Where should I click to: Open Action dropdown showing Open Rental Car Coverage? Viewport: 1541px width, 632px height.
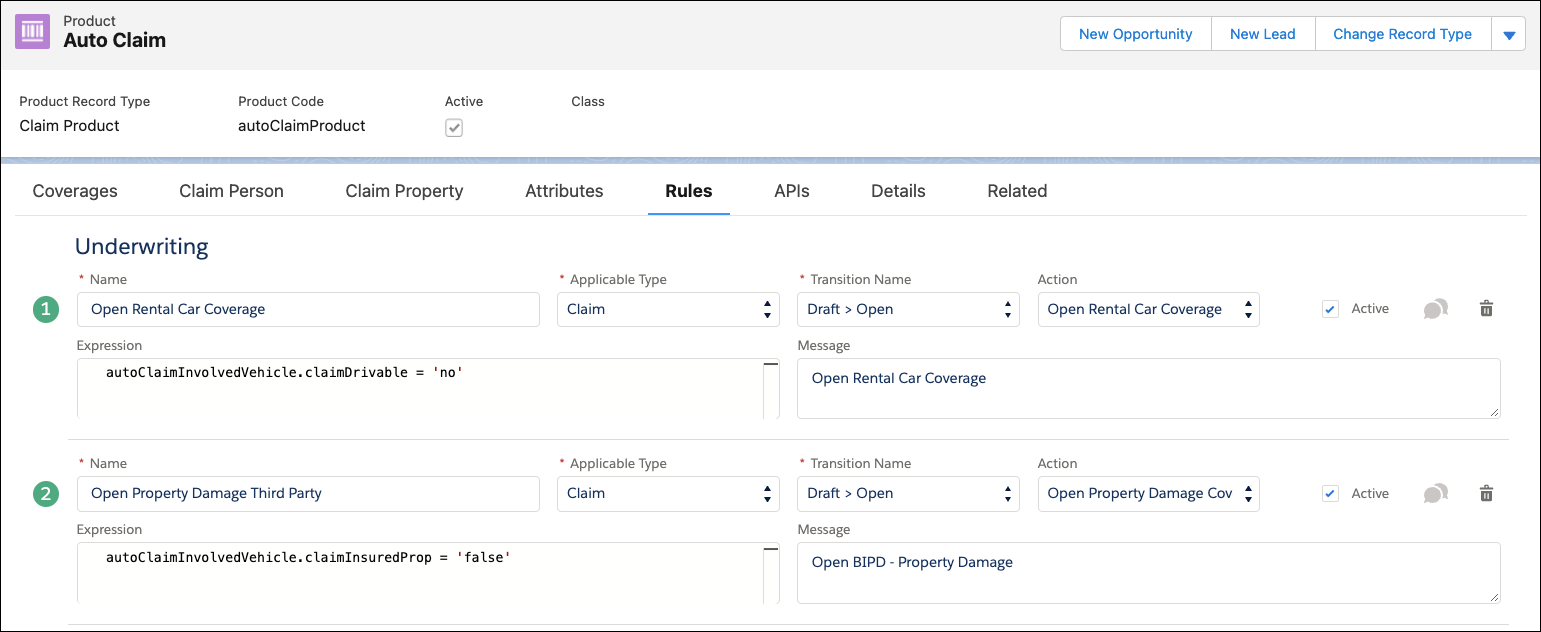point(1148,309)
